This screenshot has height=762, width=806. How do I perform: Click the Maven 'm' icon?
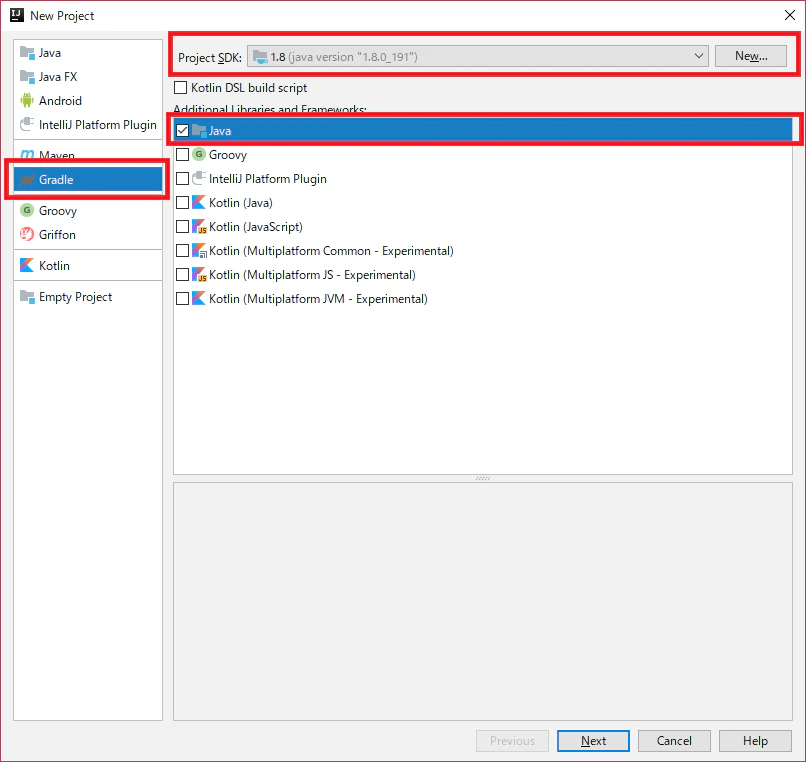pos(27,155)
